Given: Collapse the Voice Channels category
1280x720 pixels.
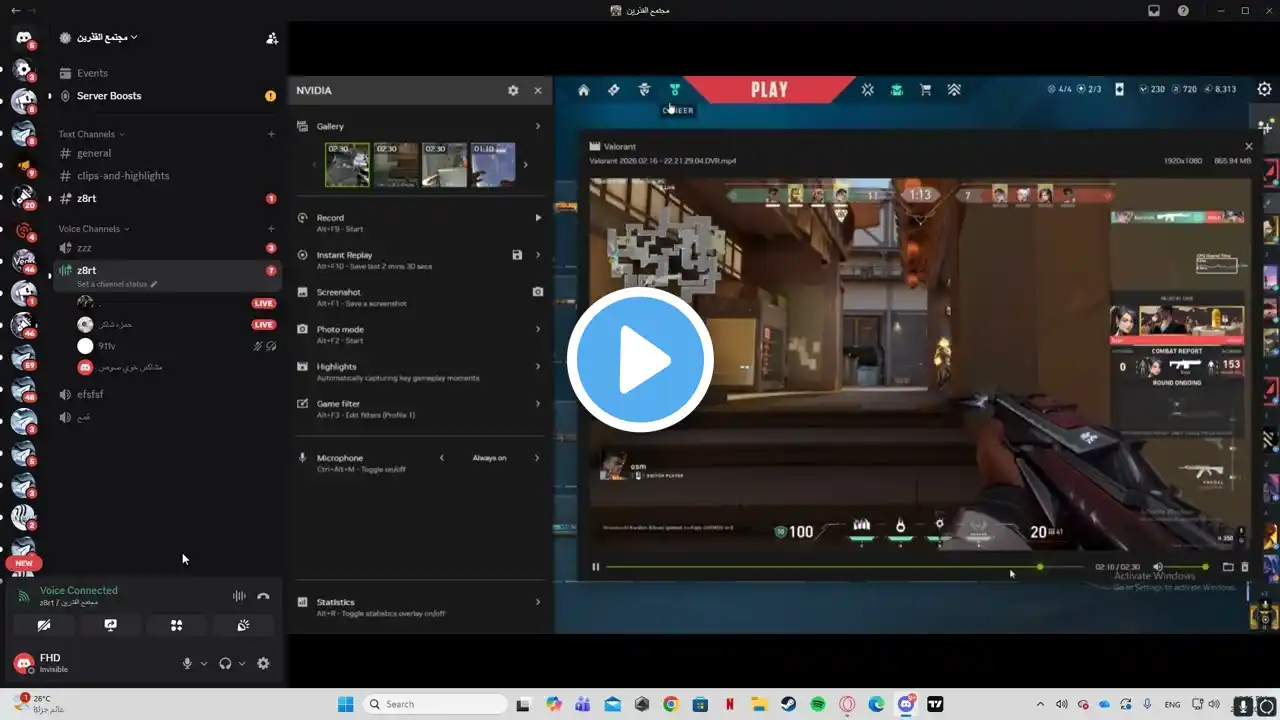Looking at the screenshot, I should coord(94,229).
